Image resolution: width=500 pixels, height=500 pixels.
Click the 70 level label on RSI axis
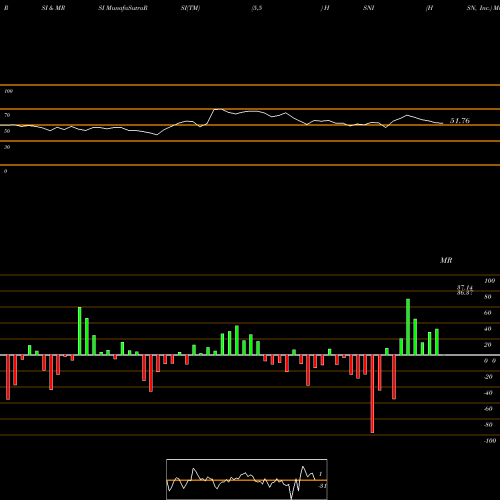(x=7, y=115)
